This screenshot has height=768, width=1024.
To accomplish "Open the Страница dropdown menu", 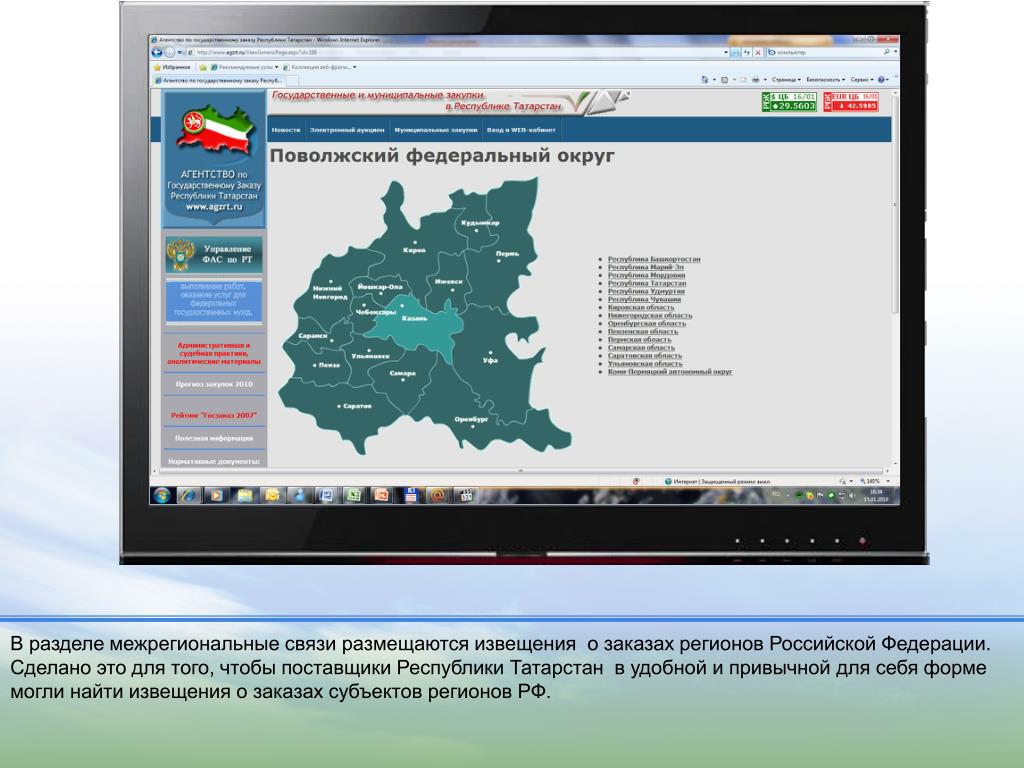I will 786,80.
